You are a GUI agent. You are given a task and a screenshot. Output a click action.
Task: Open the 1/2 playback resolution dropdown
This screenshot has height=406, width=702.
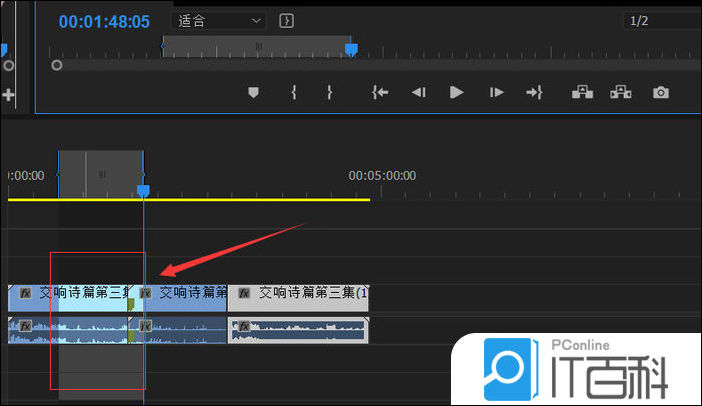pyautogui.click(x=661, y=20)
